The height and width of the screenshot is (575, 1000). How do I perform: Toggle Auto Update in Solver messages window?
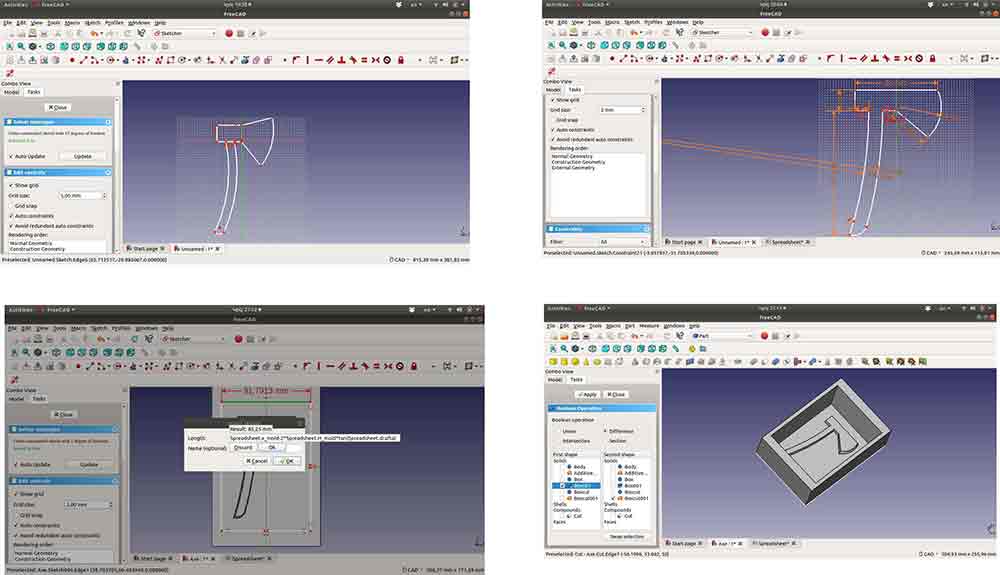27,156
